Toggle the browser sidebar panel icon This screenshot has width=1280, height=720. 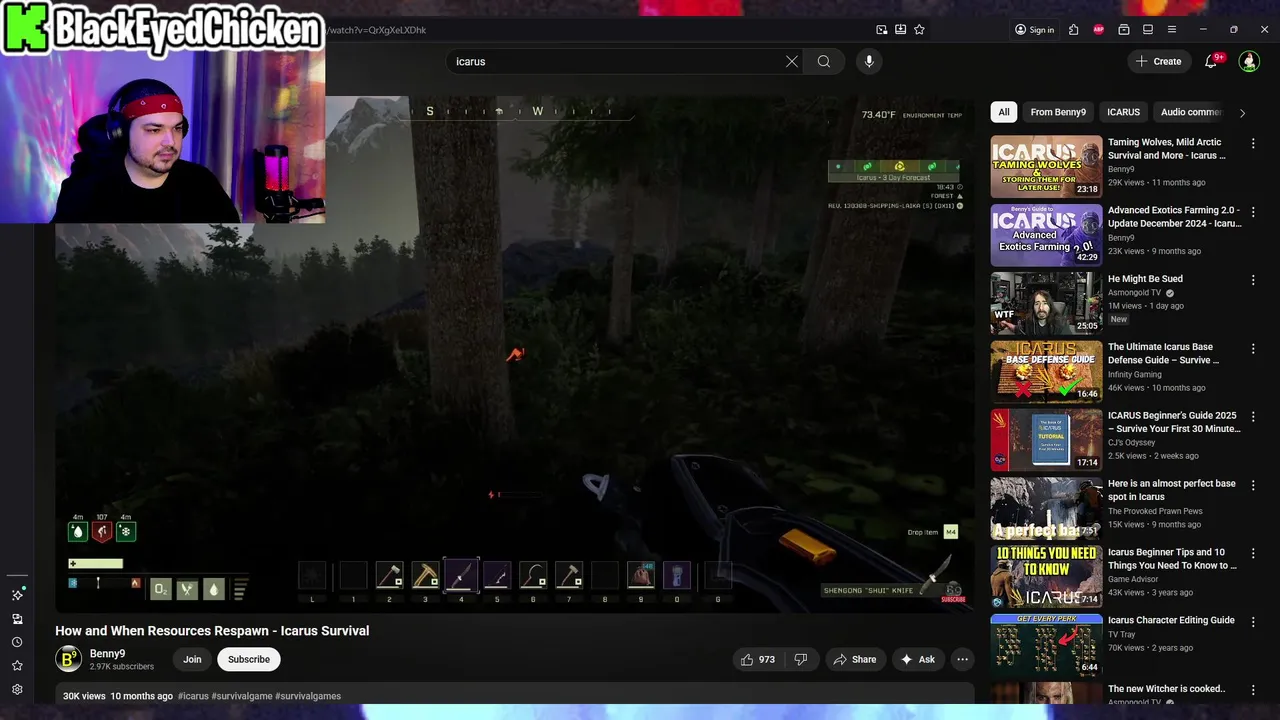tap(1148, 30)
